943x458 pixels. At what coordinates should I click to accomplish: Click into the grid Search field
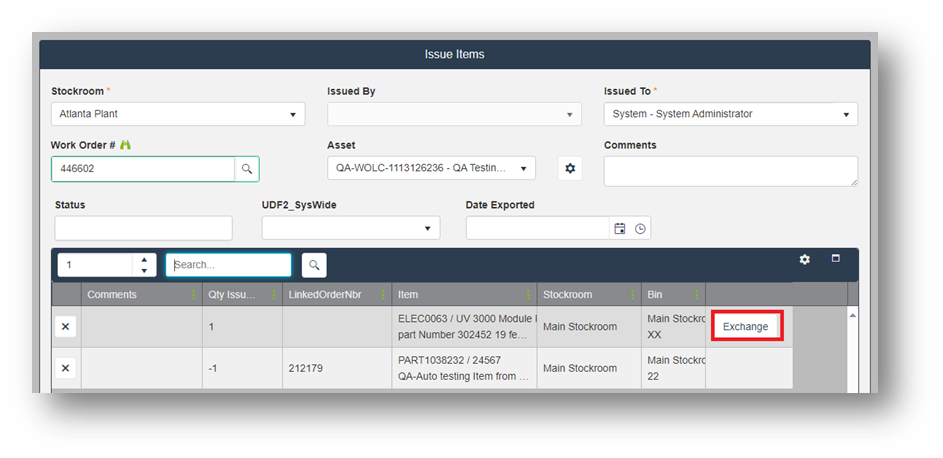point(229,265)
